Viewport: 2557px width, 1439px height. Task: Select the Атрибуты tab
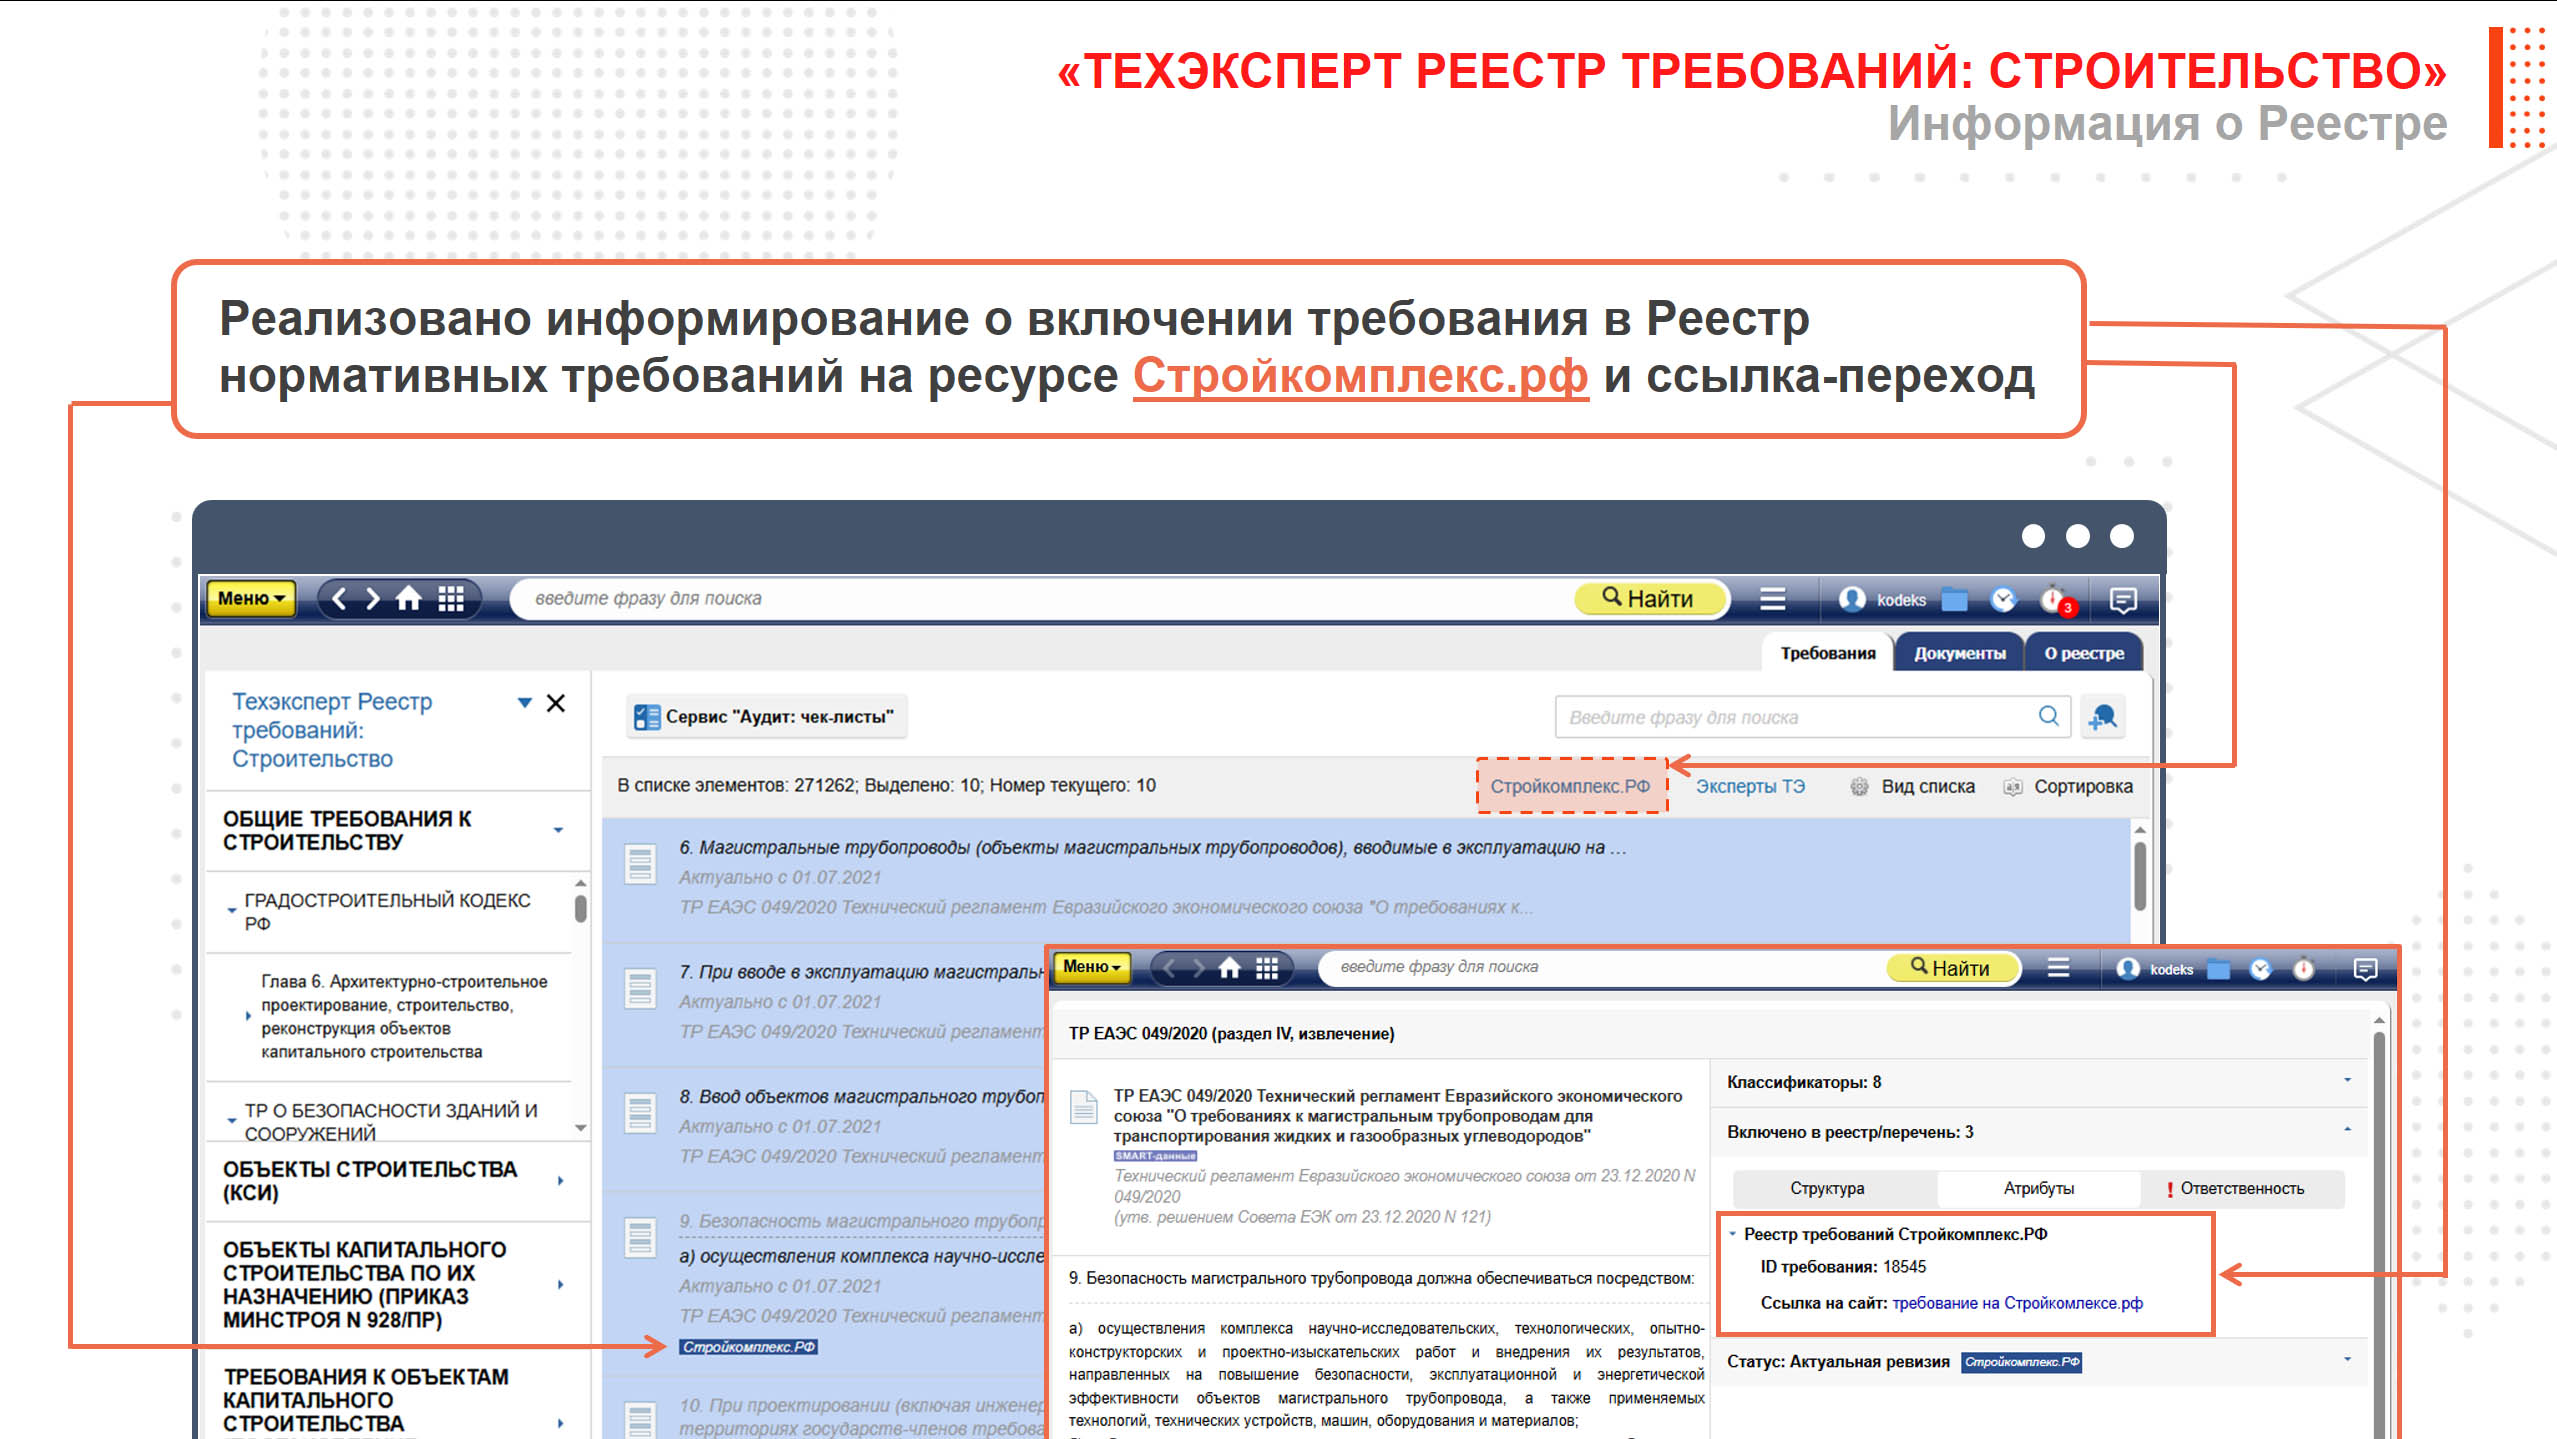click(x=2038, y=1188)
